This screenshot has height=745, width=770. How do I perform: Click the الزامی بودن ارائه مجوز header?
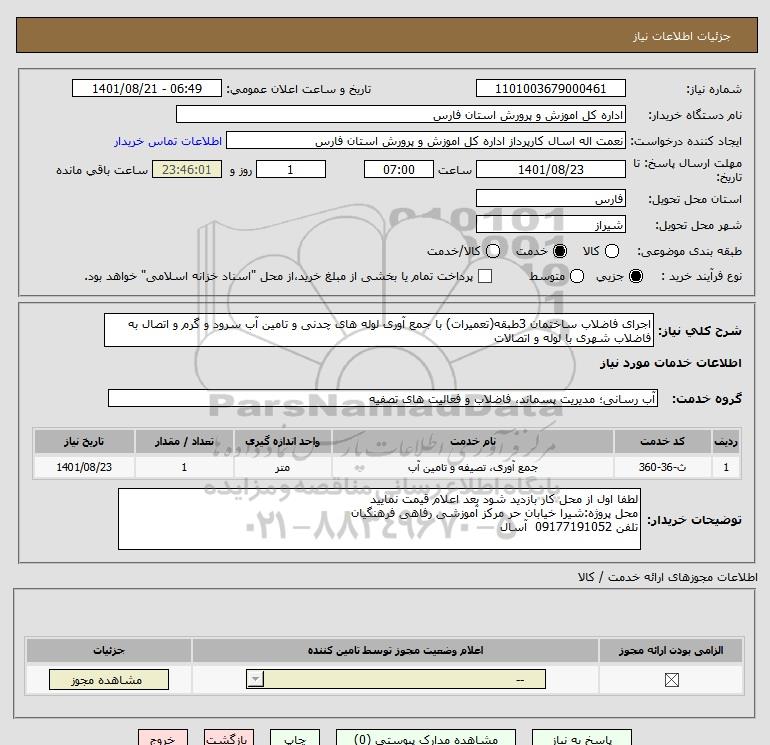coord(671,650)
